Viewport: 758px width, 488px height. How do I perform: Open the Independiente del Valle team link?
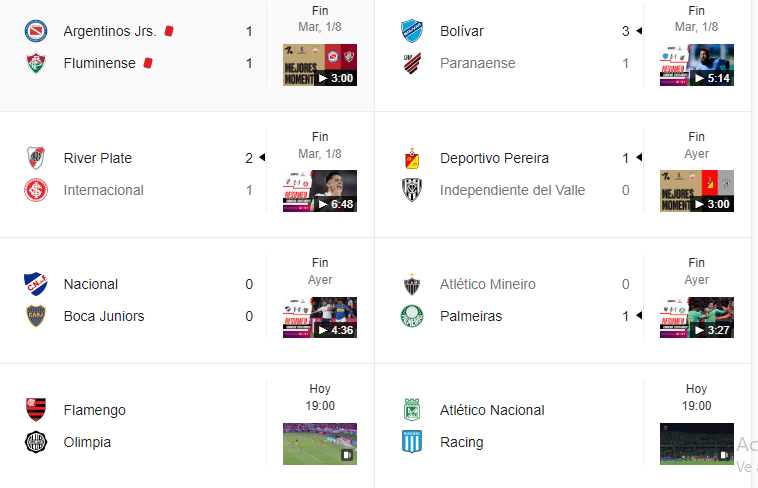click(x=512, y=191)
